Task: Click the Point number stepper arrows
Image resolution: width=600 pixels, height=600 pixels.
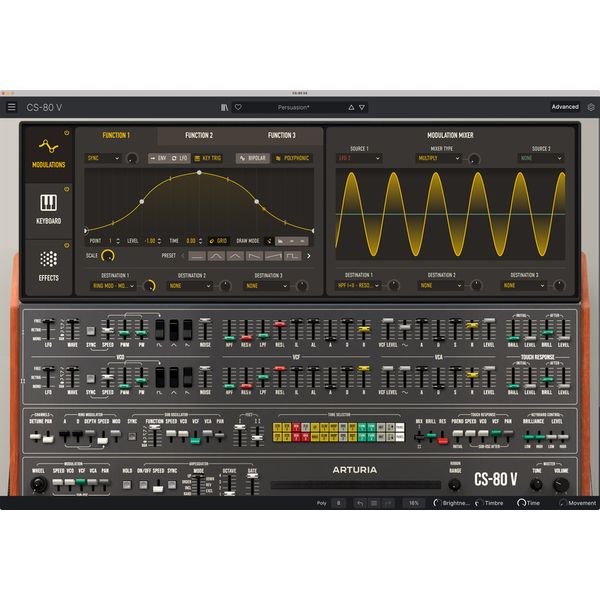Action: click(x=118, y=241)
